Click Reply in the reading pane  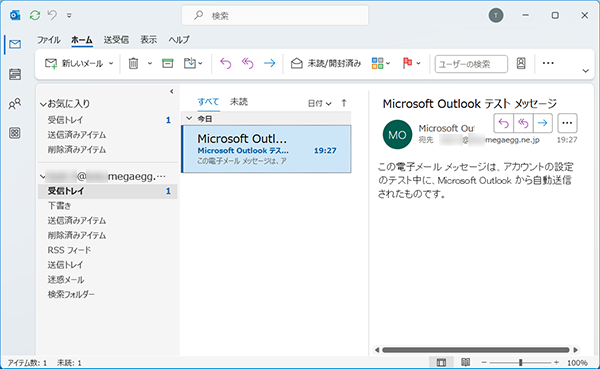tap(504, 123)
